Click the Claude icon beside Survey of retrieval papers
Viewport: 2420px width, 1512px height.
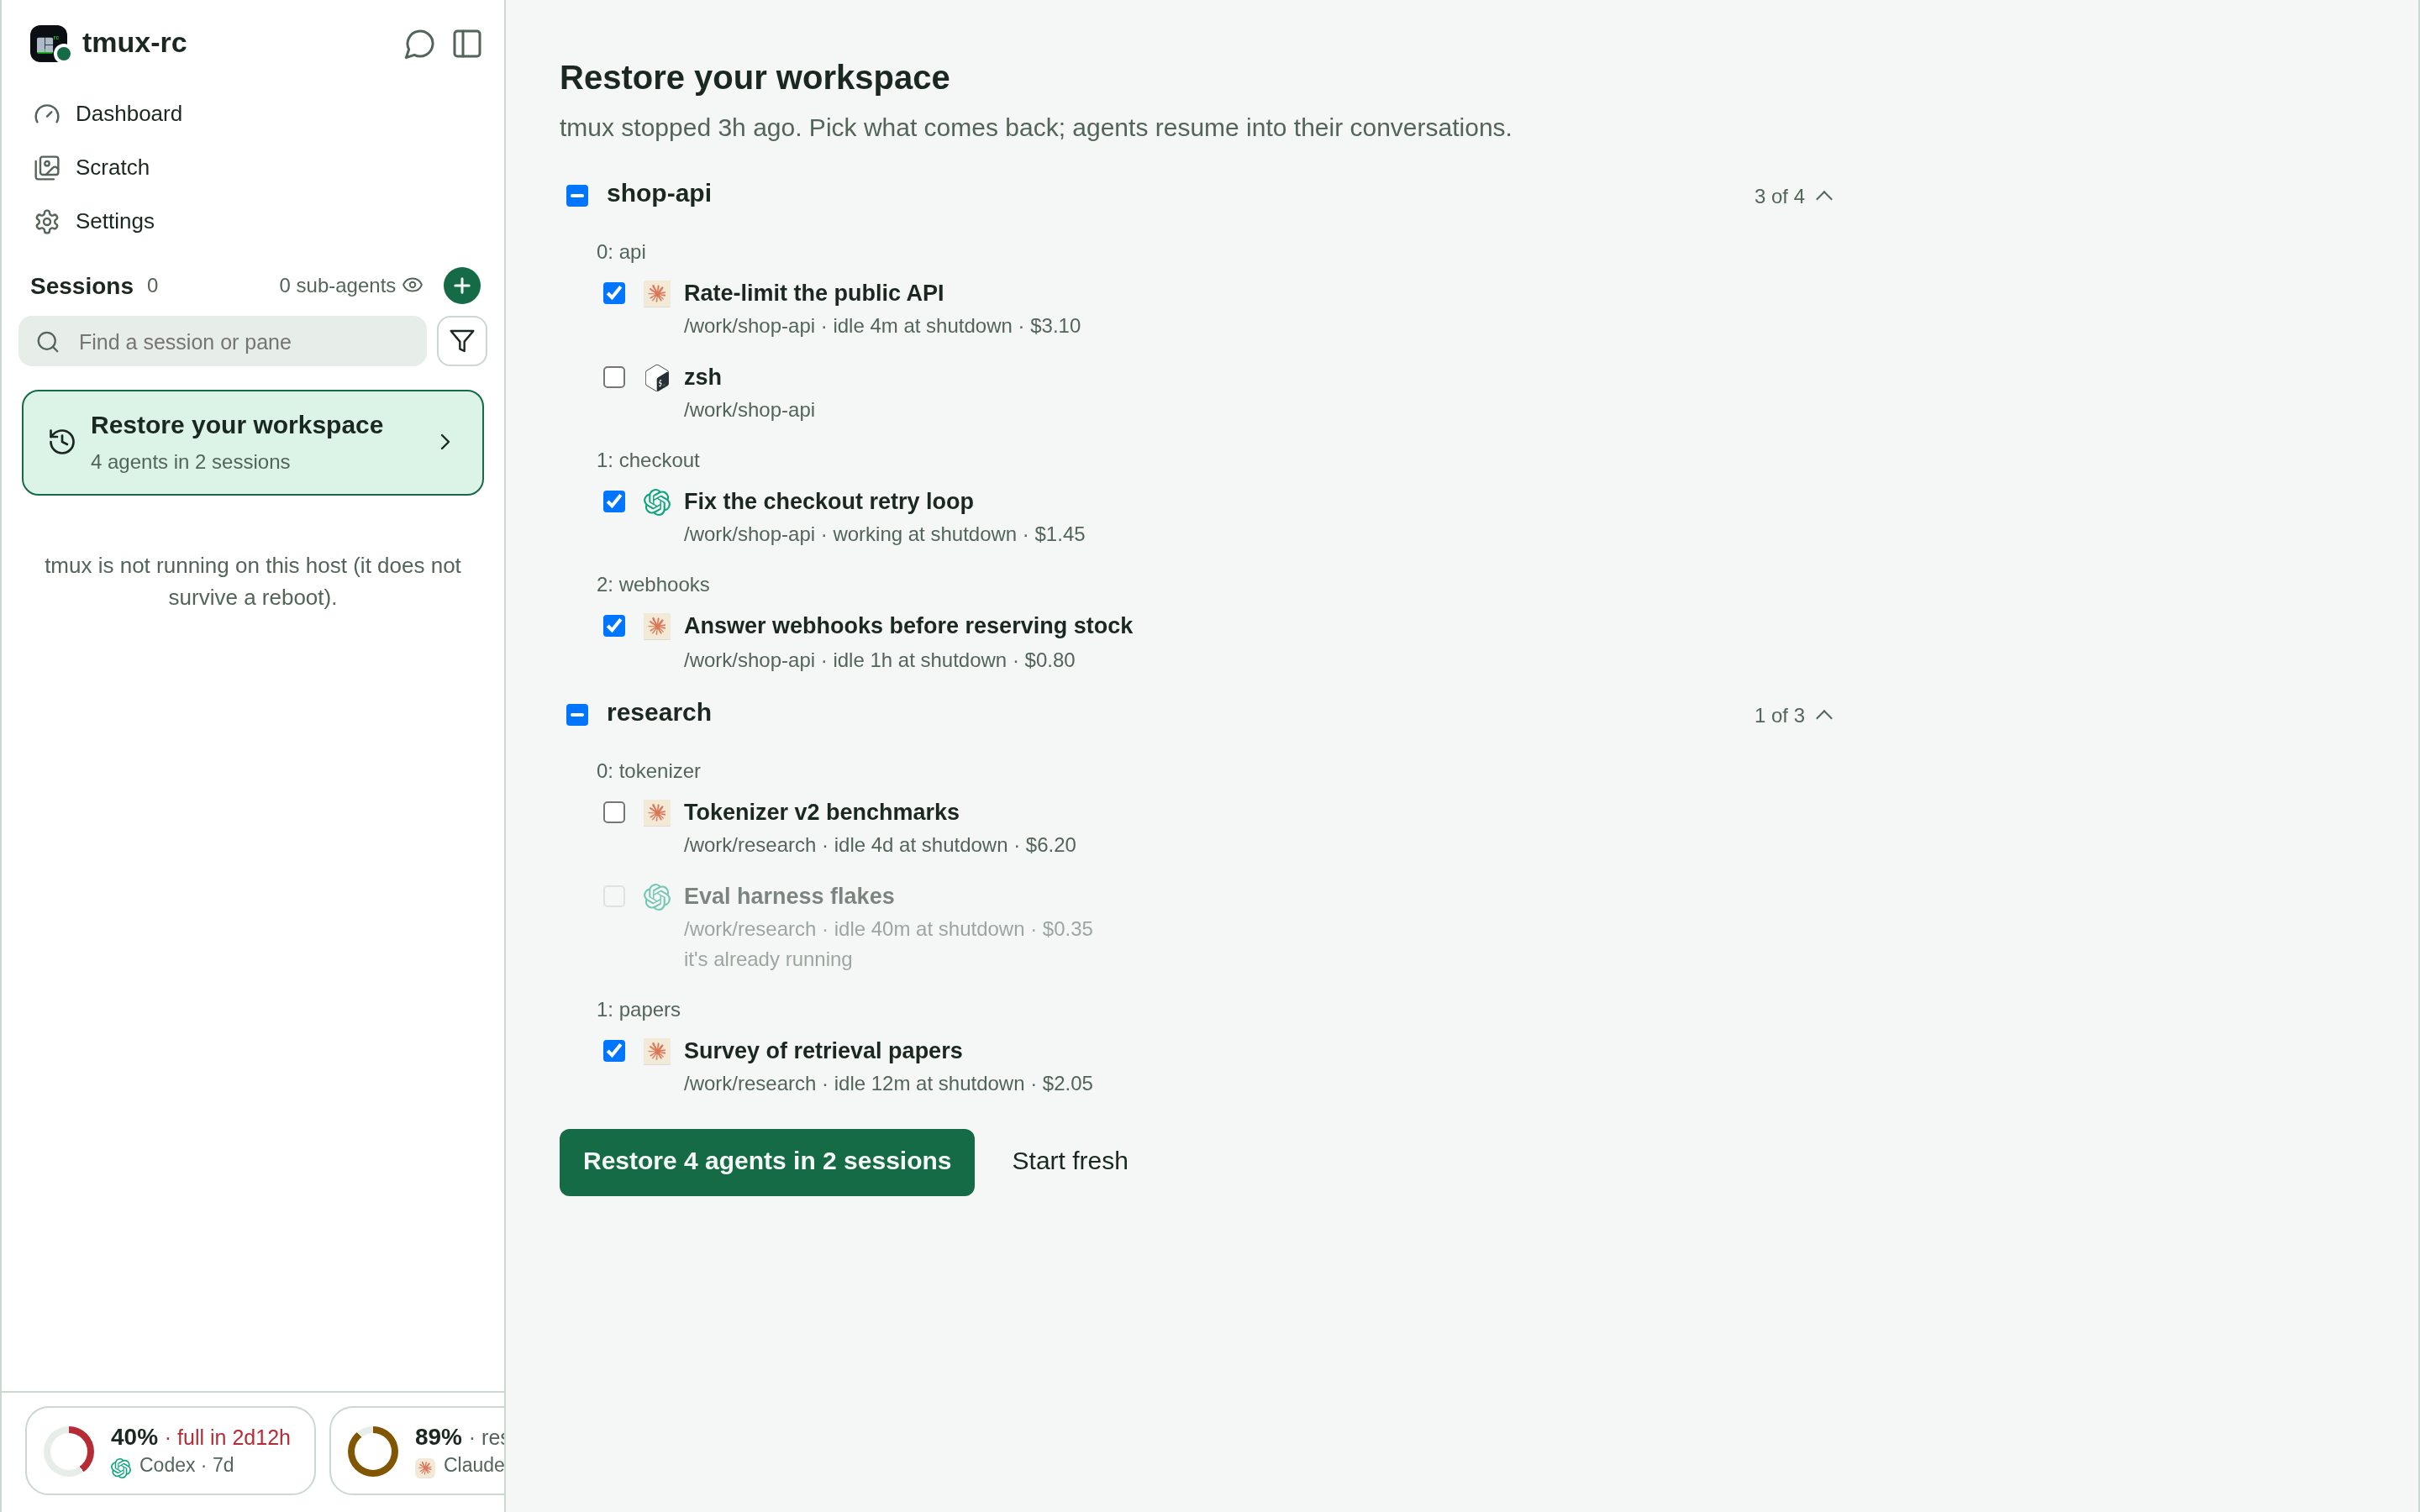pyautogui.click(x=657, y=1051)
